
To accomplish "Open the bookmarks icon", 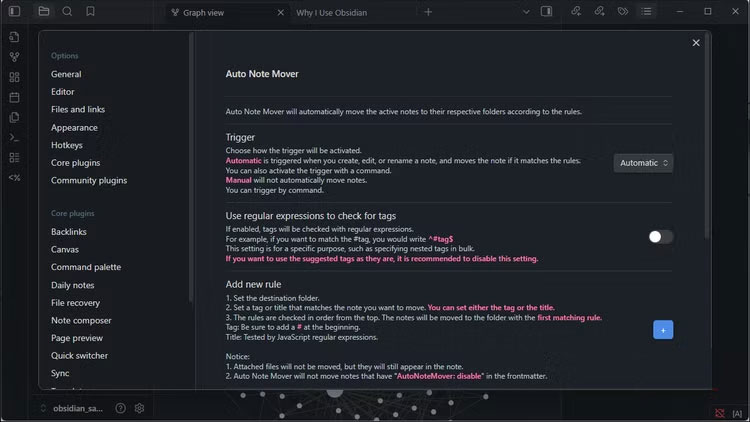I will coord(90,11).
